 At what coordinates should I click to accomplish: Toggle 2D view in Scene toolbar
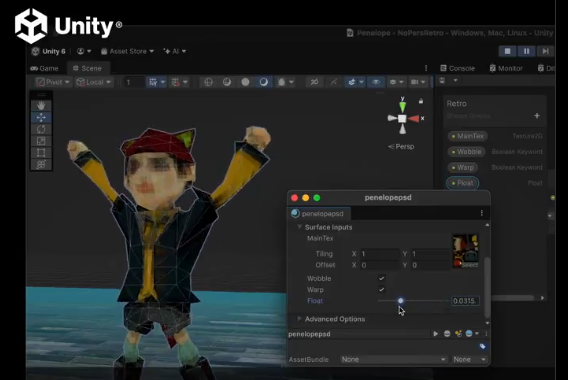[x=314, y=82]
